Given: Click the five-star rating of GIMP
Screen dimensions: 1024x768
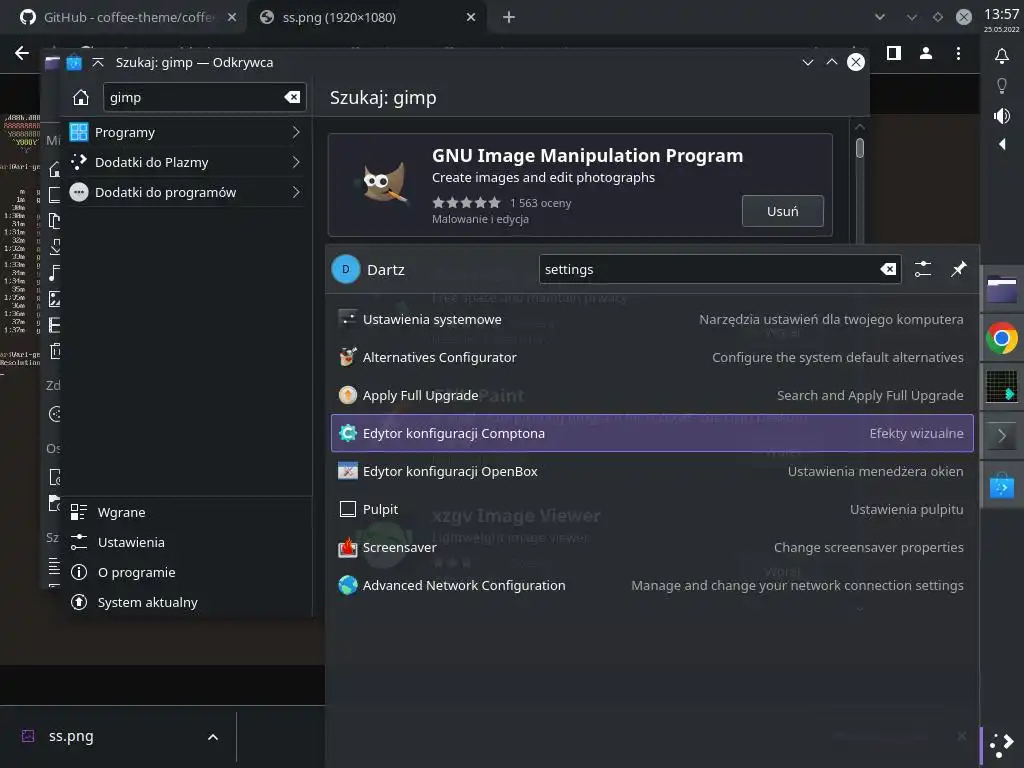Looking at the screenshot, I should click(466, 203).
